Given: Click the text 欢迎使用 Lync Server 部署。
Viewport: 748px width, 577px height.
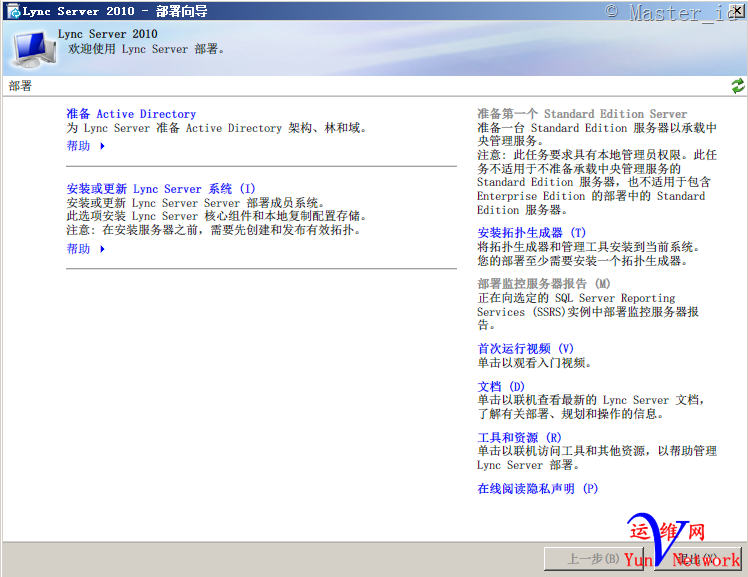Looking at the screenshot, I should point(146,49).
